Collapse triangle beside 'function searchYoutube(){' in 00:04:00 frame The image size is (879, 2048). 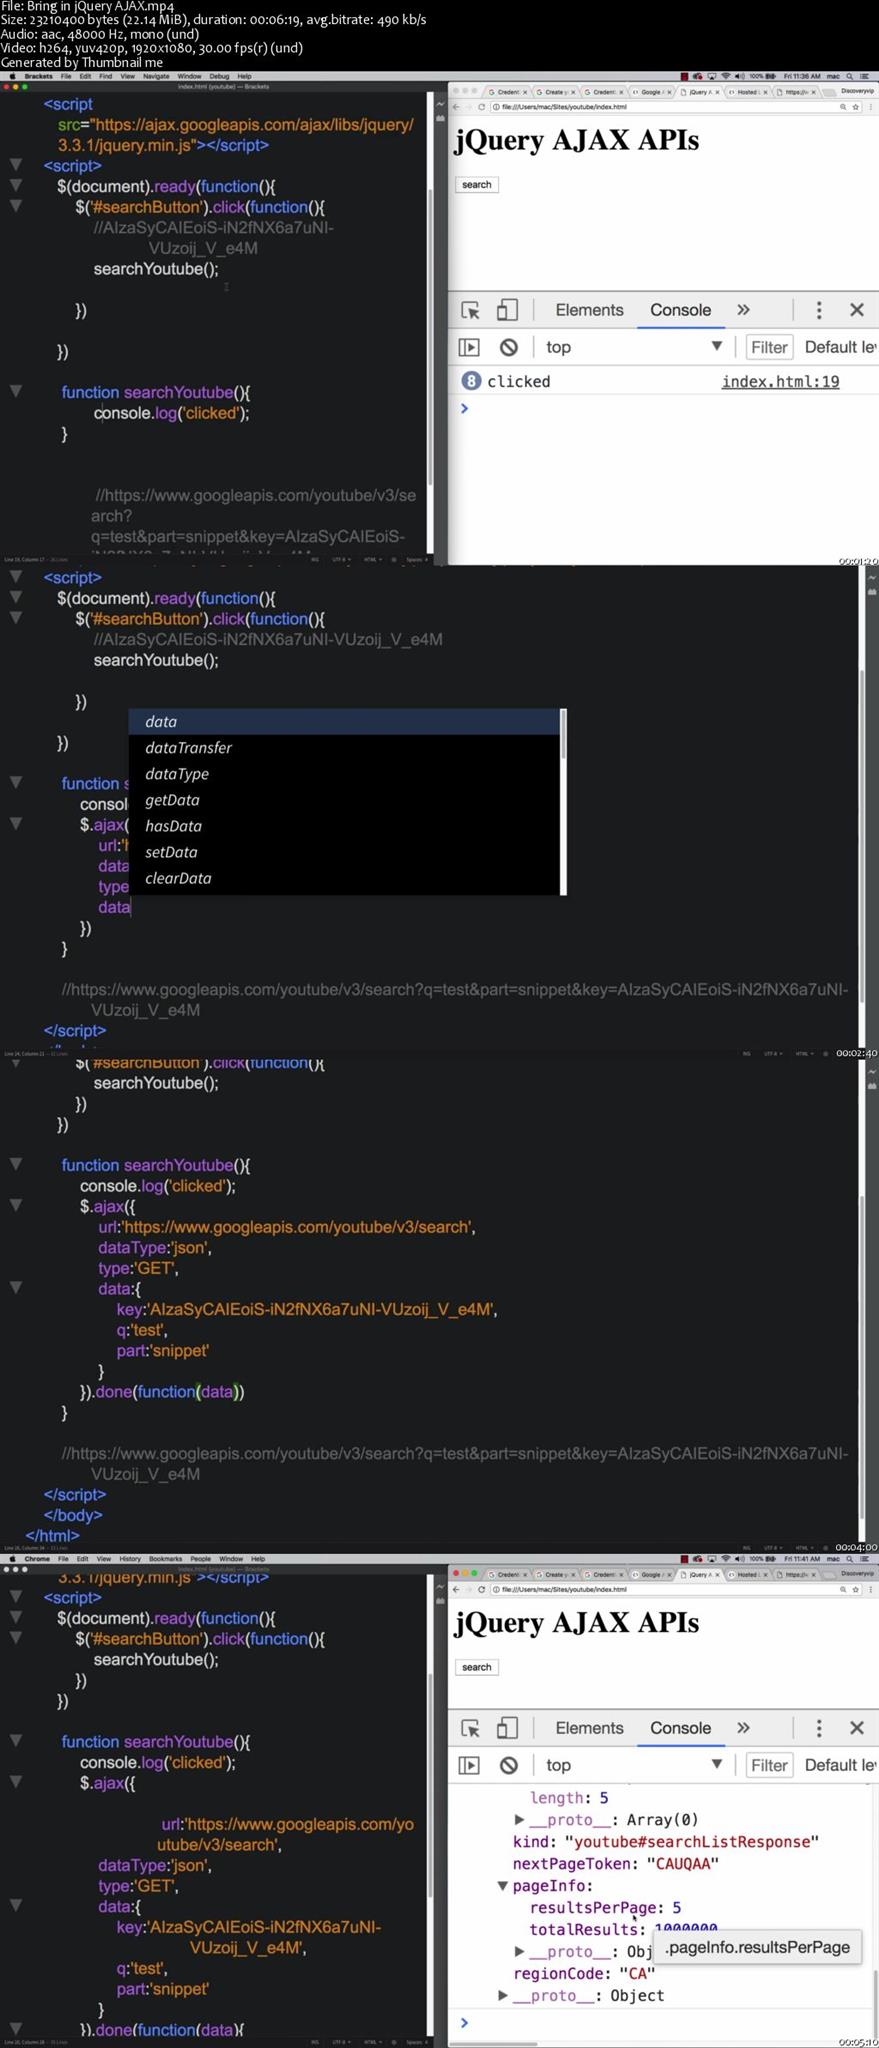16,1164
